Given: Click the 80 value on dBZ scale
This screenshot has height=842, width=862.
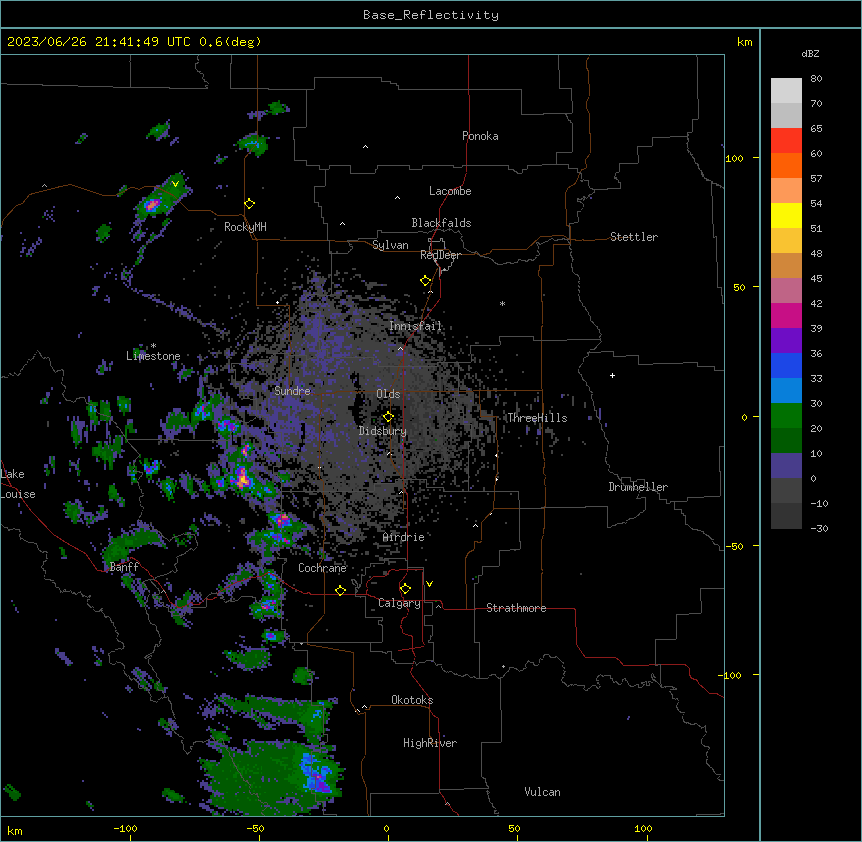Looking at the screenshot, I should [x=816, y=78].
